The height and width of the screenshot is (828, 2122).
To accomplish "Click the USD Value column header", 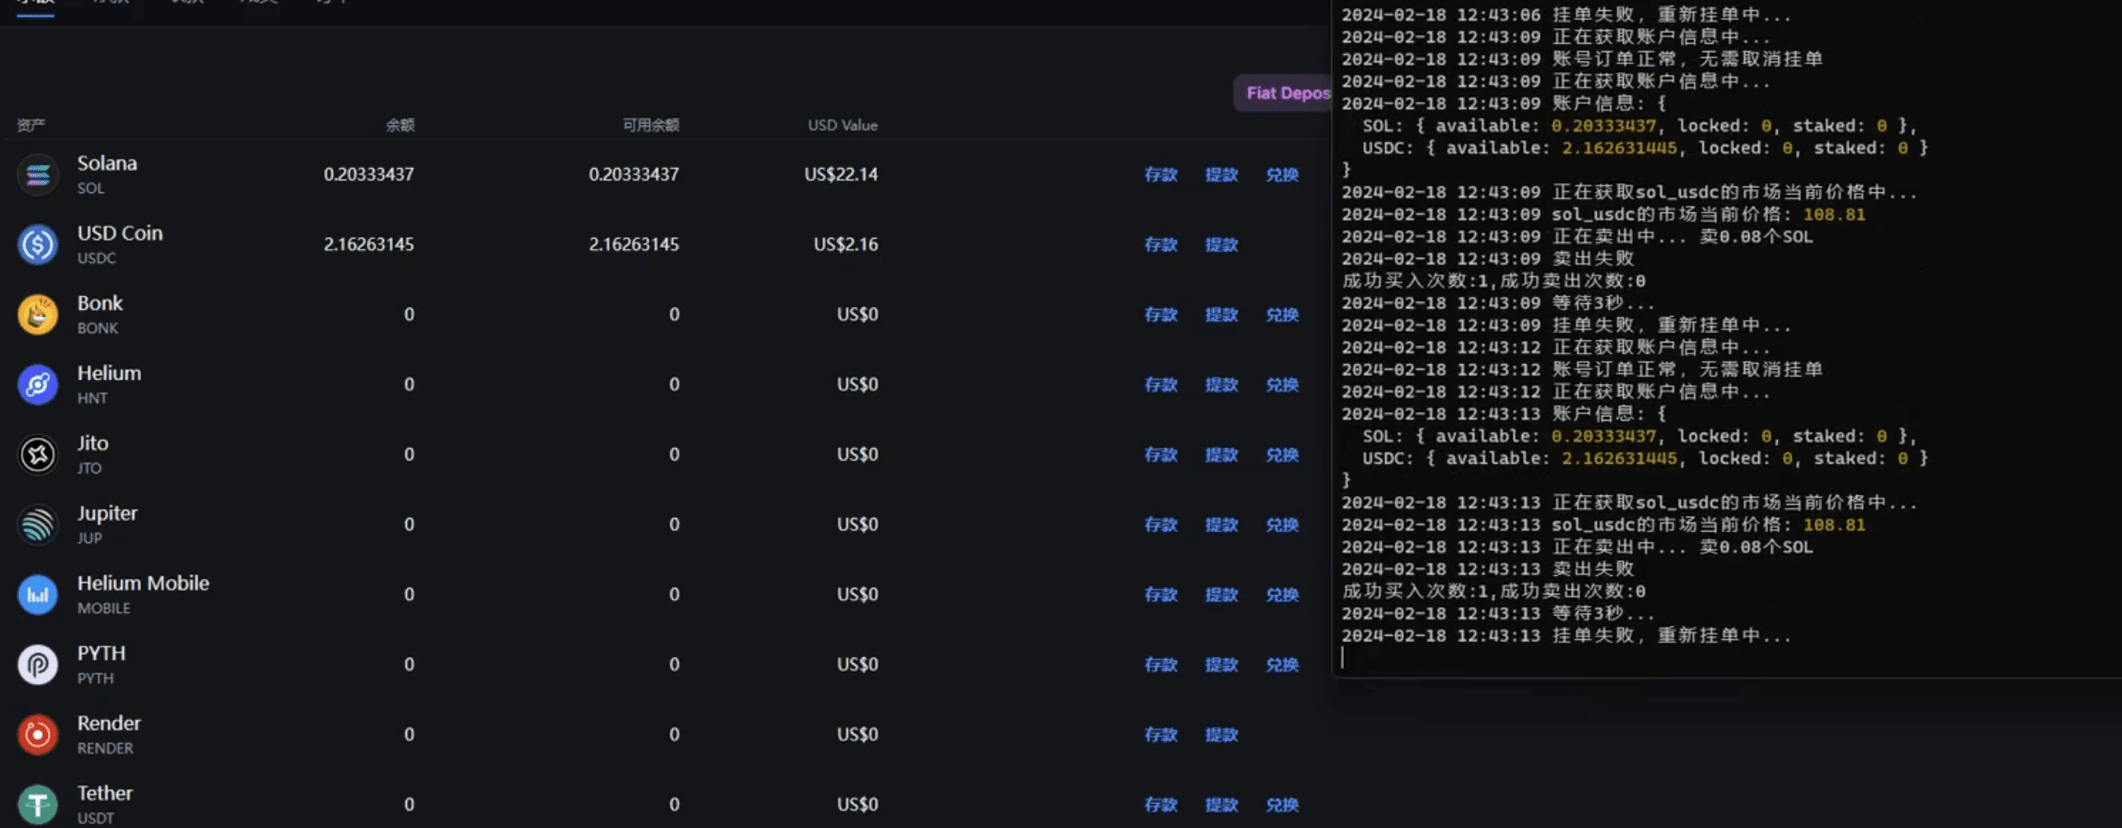I will point(843,125).
